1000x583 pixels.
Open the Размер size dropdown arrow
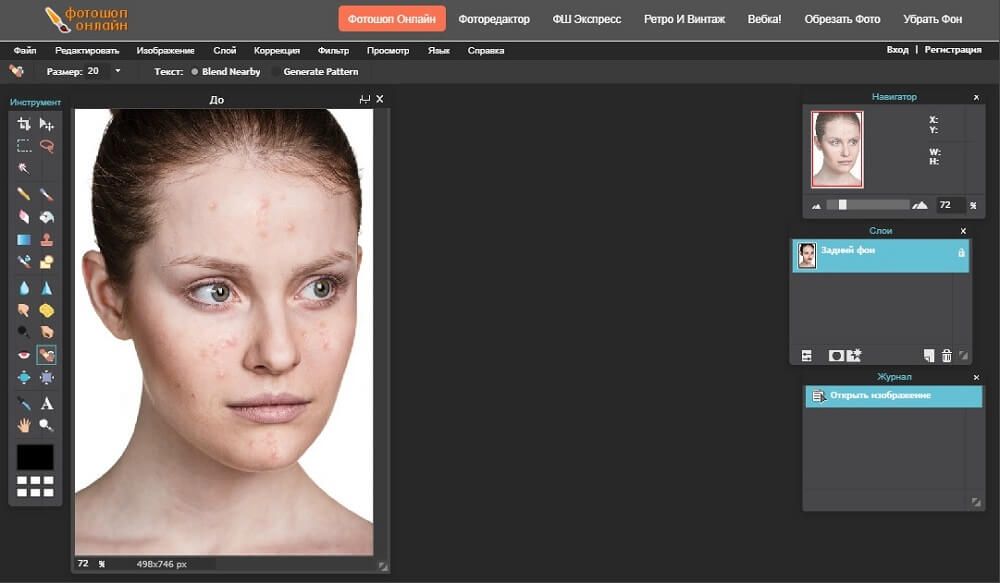coord(117,71)
